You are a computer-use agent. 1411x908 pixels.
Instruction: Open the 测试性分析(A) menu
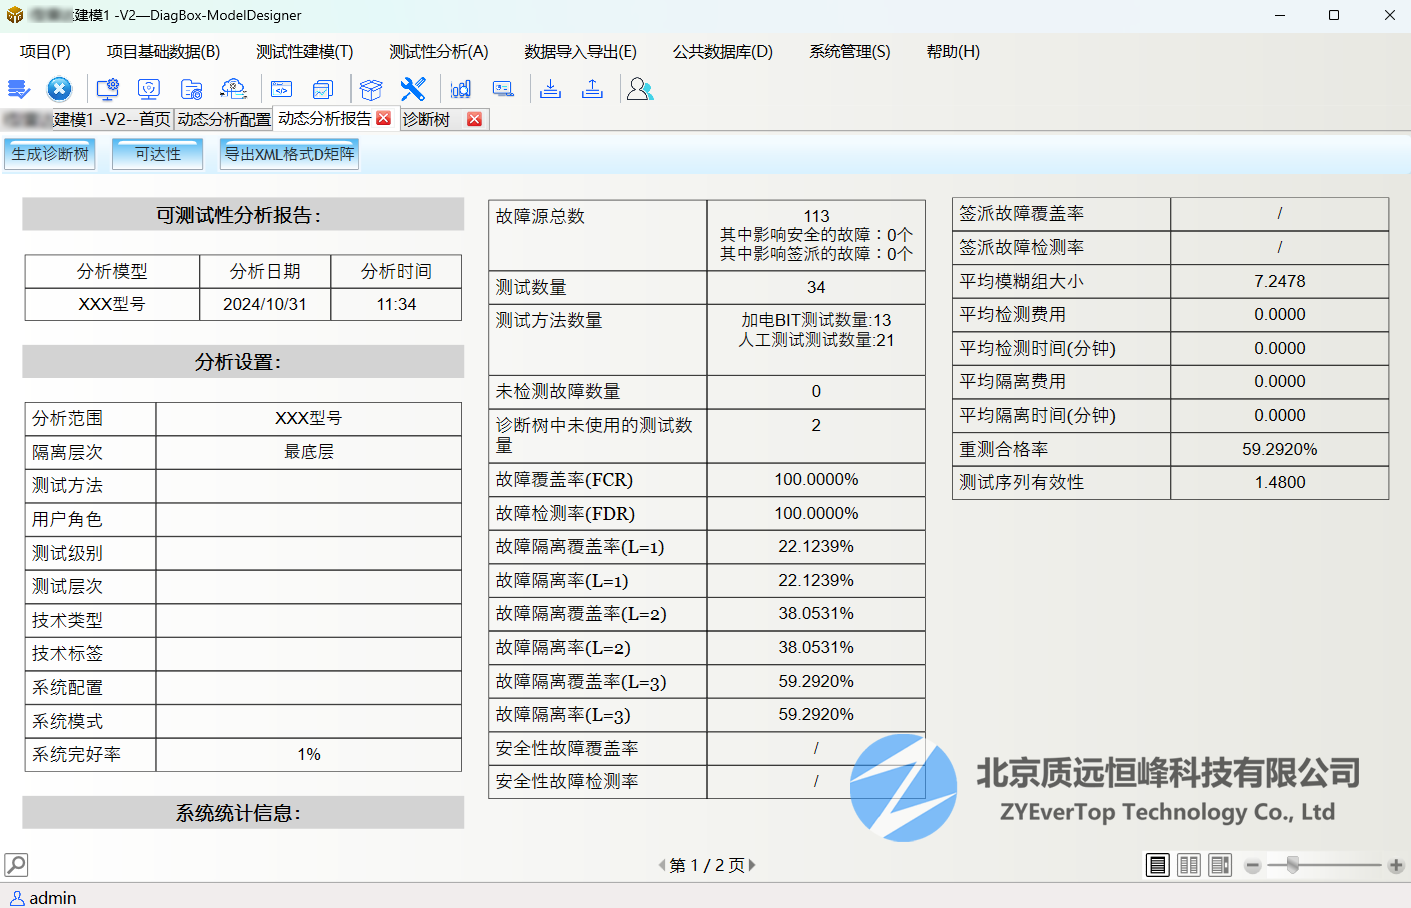pyautogui.click(x=439, y=51)
